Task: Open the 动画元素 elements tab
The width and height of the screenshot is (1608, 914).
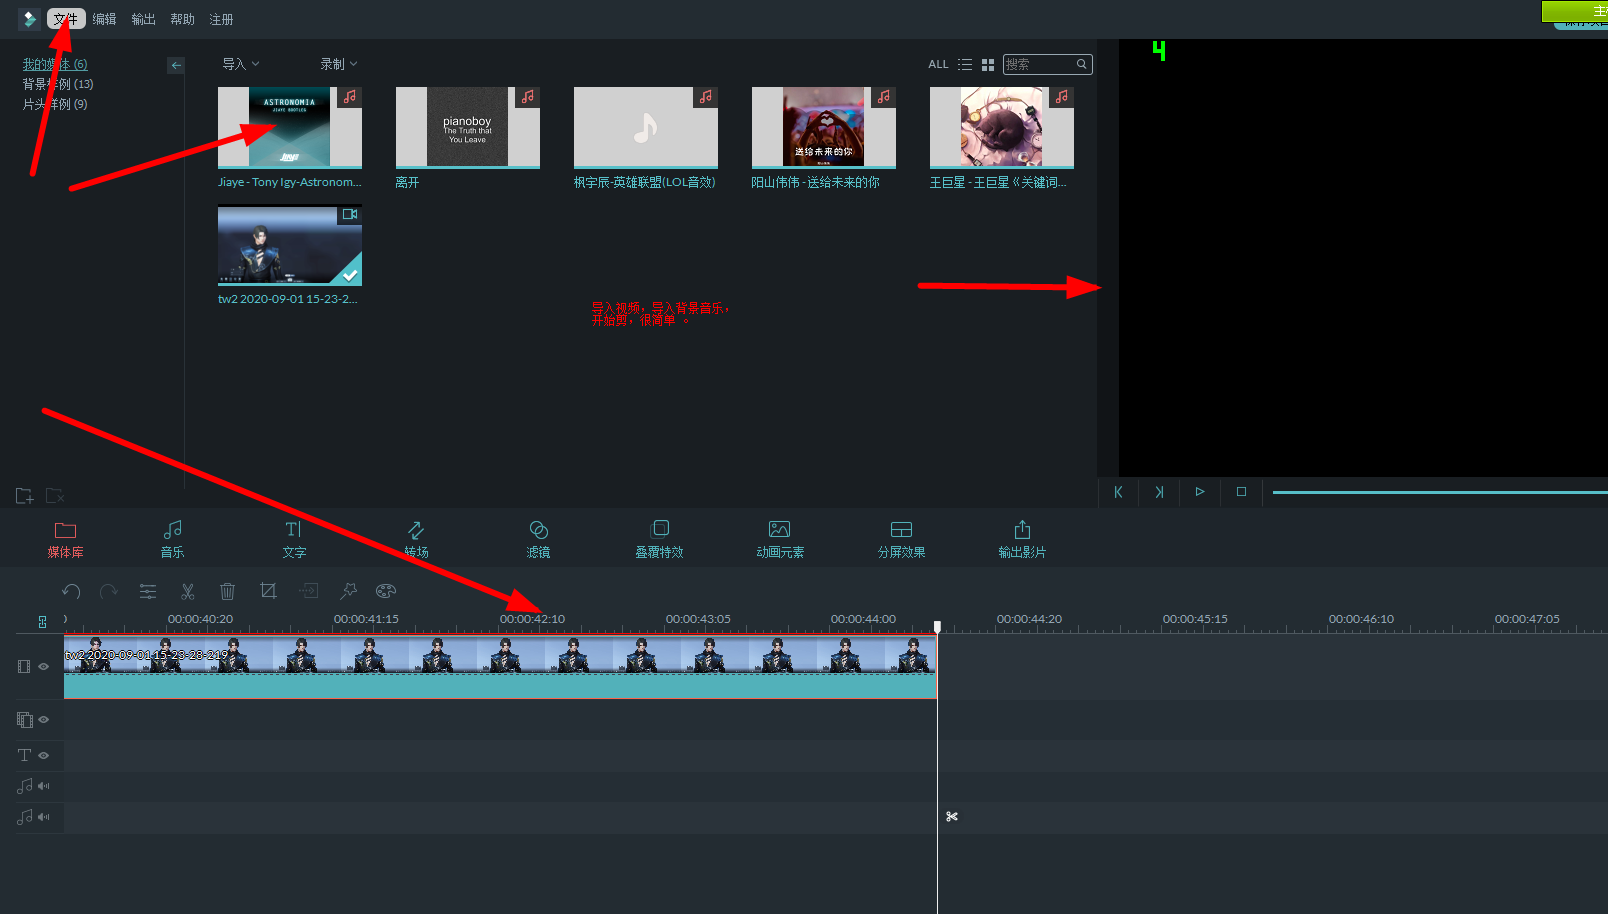Action: tap(780, 539)
